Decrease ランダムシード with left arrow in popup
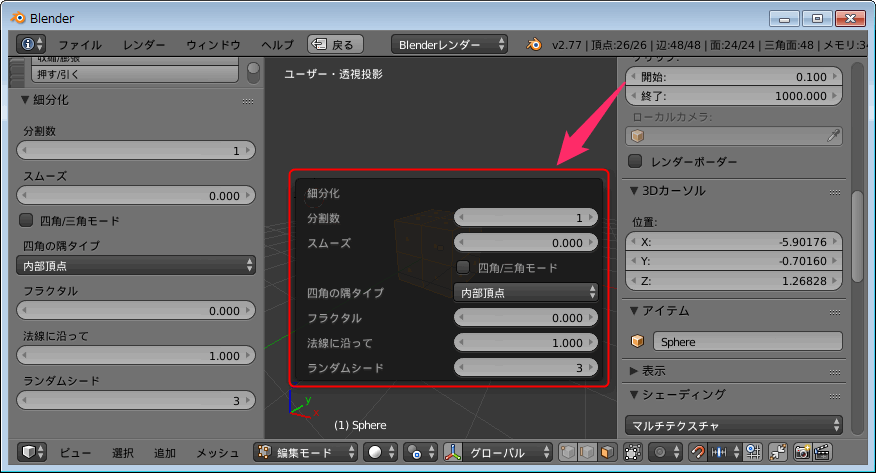The height and width of the screenshot is (473, 876). pyautogui.click(x=461, y=367)
